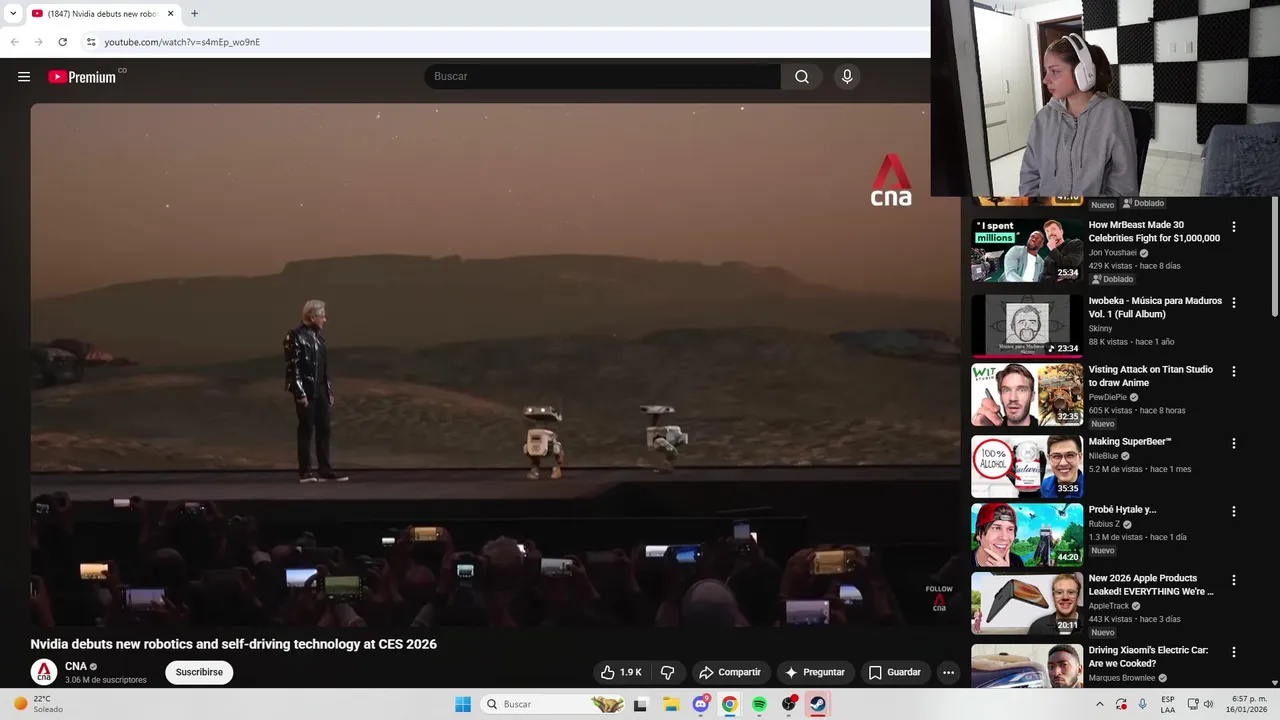Save video with Guardar button
This screenshot has width=1280, height=720.
894,672
